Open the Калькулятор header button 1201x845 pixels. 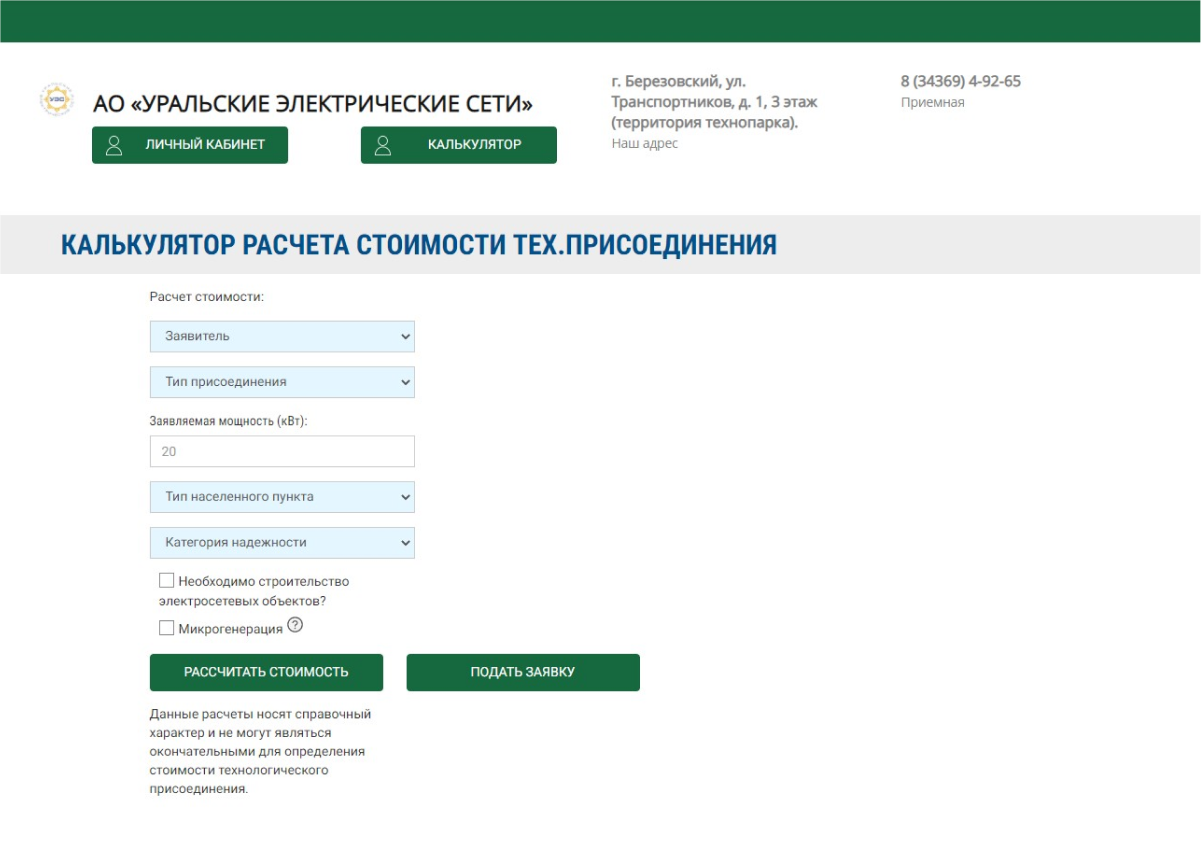pyautogui.click(x=459, y=145)
